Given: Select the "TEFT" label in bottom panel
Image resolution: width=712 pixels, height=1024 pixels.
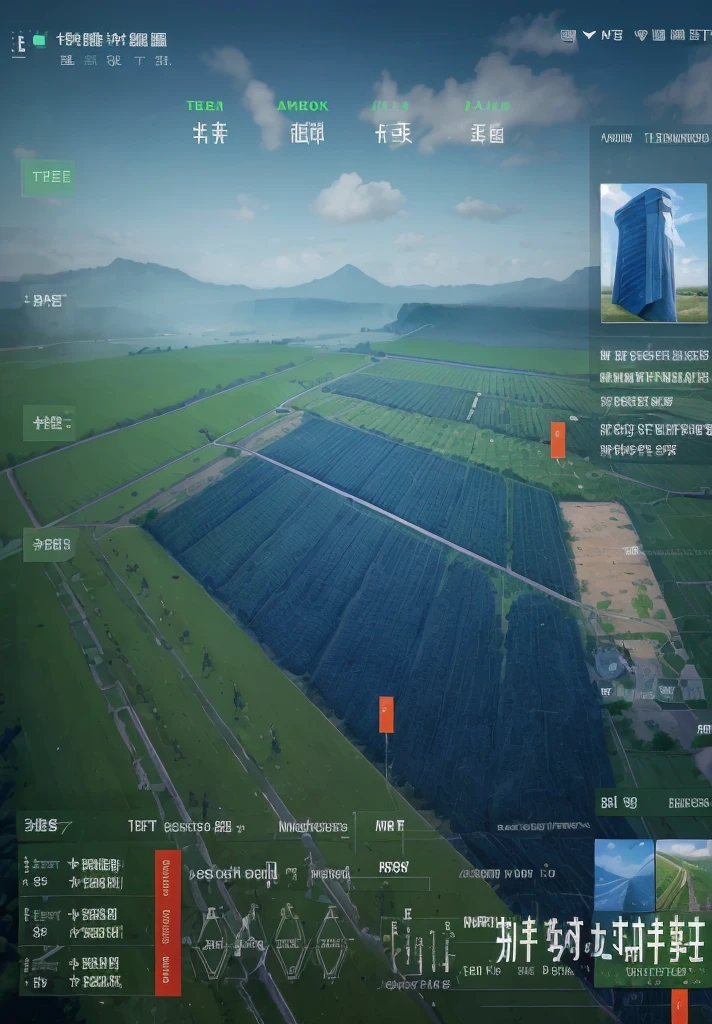Looking at the screenshot, I should tap(142, 827).
